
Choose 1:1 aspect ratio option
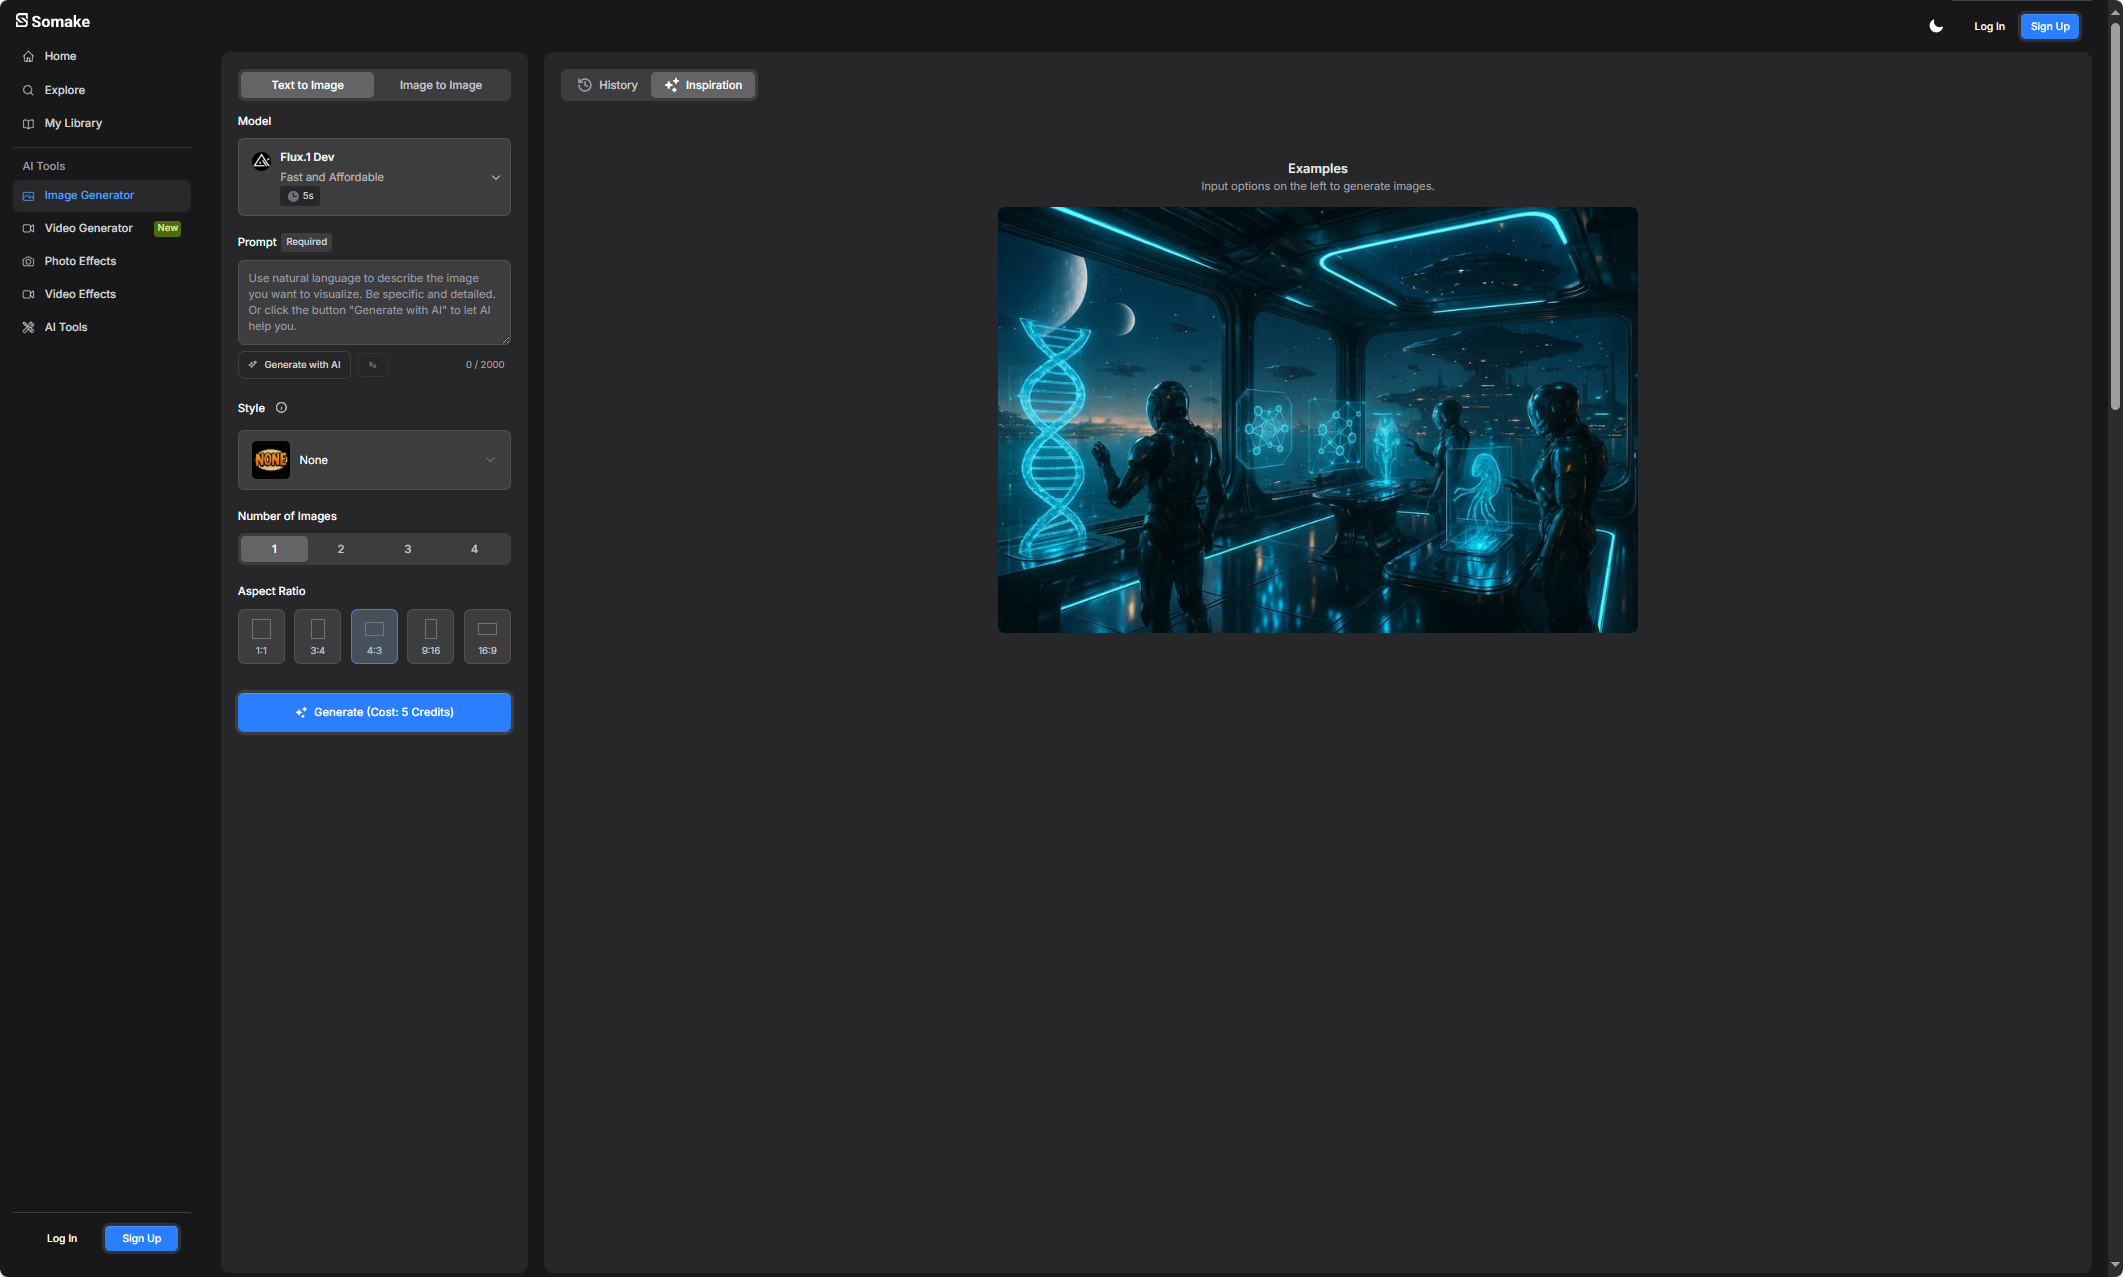261,636
